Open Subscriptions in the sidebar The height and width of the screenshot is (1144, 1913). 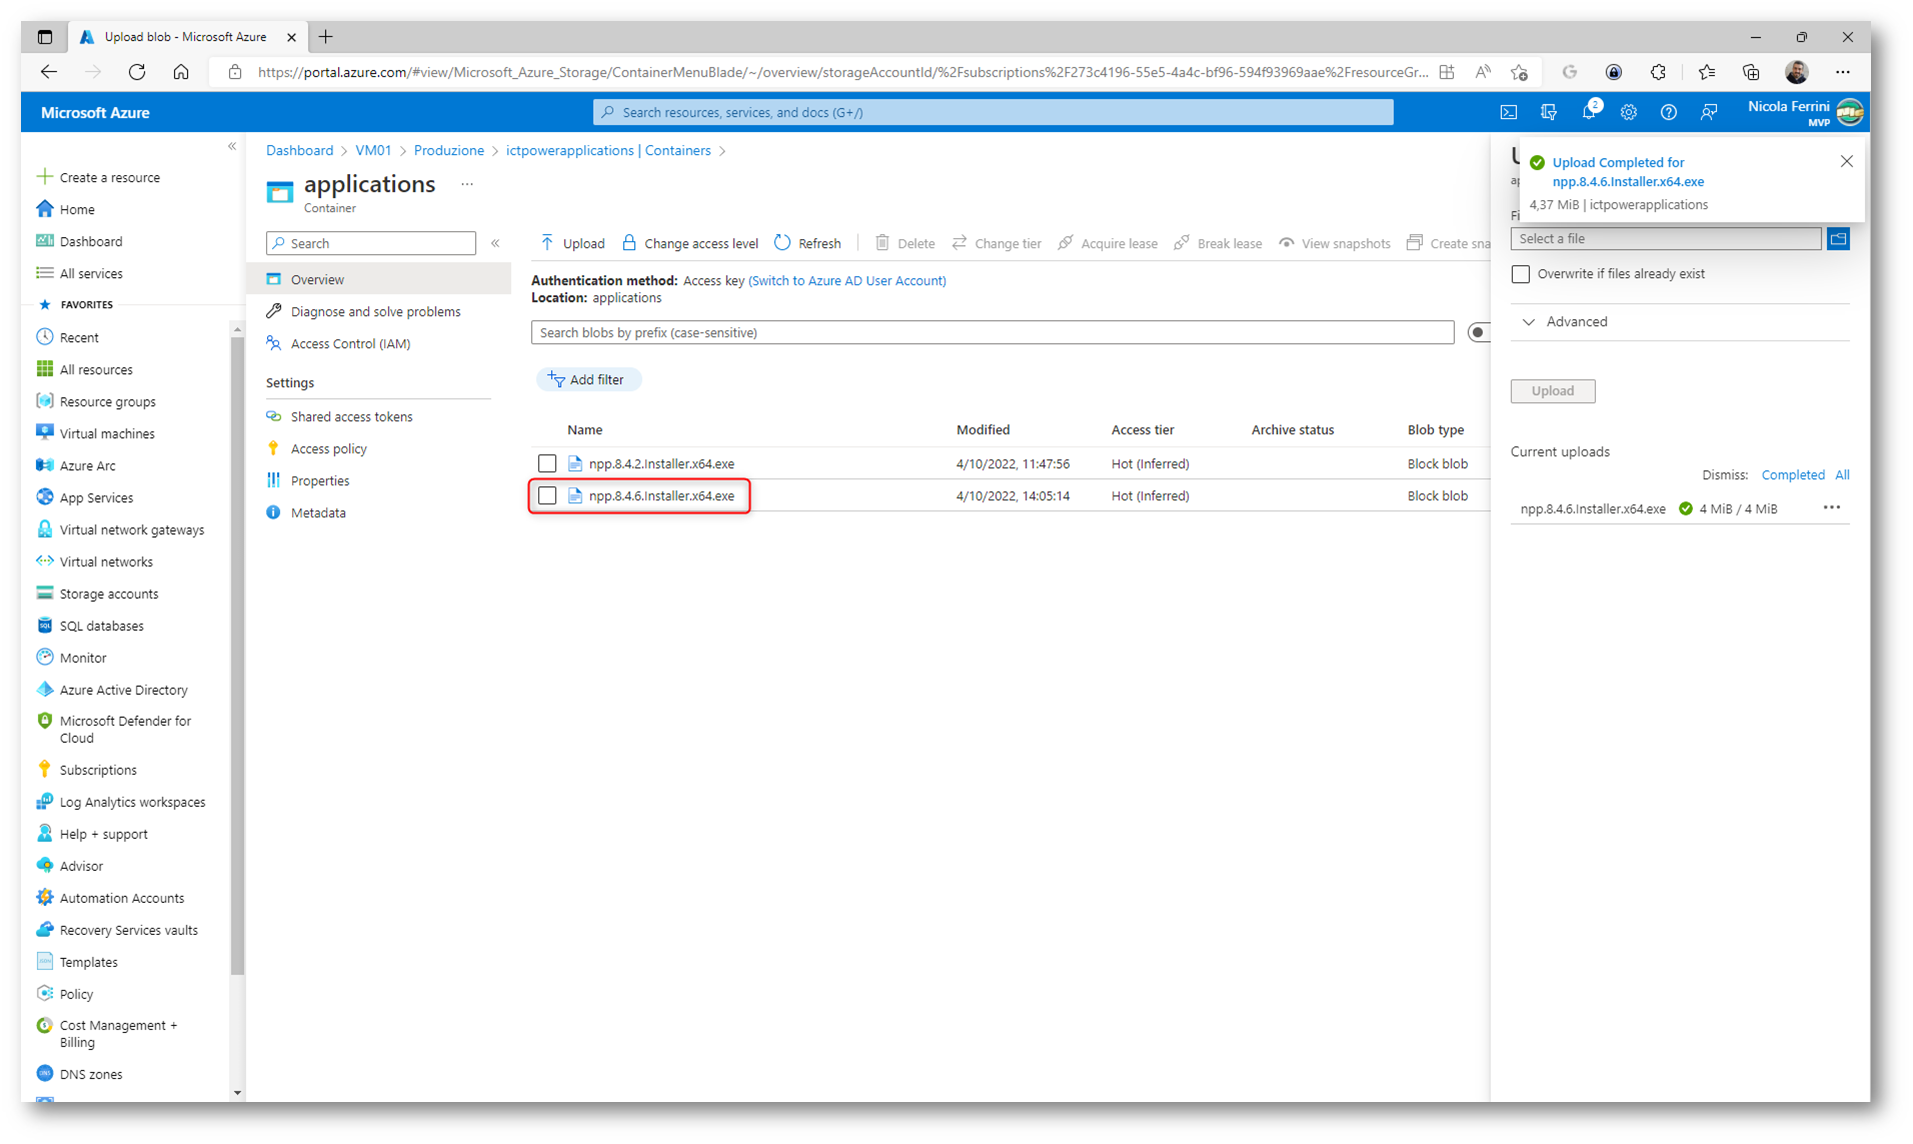(87, 769)
